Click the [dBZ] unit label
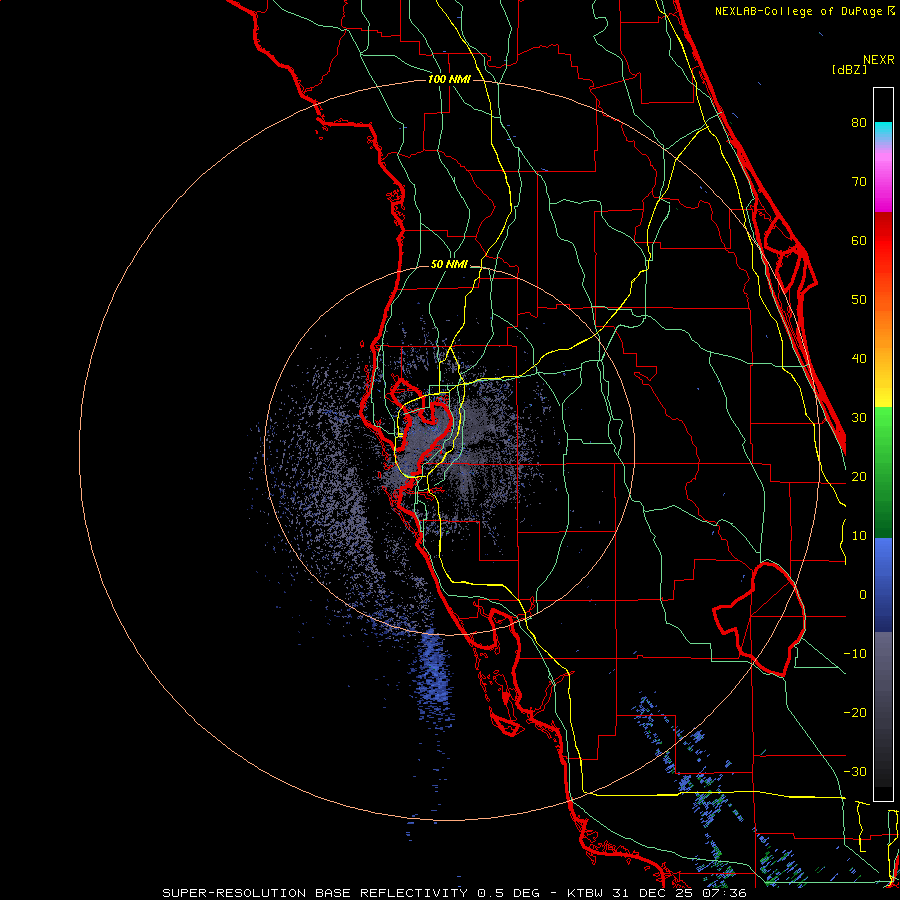Screen dimensions: 900x900 [x=849, y=69]
